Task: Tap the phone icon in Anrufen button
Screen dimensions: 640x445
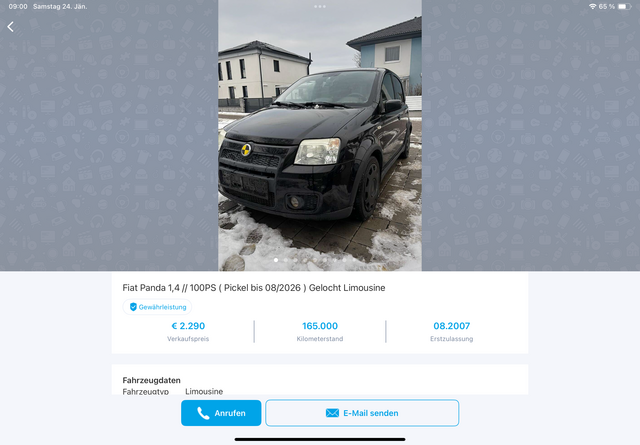Action: pos(203,413)
